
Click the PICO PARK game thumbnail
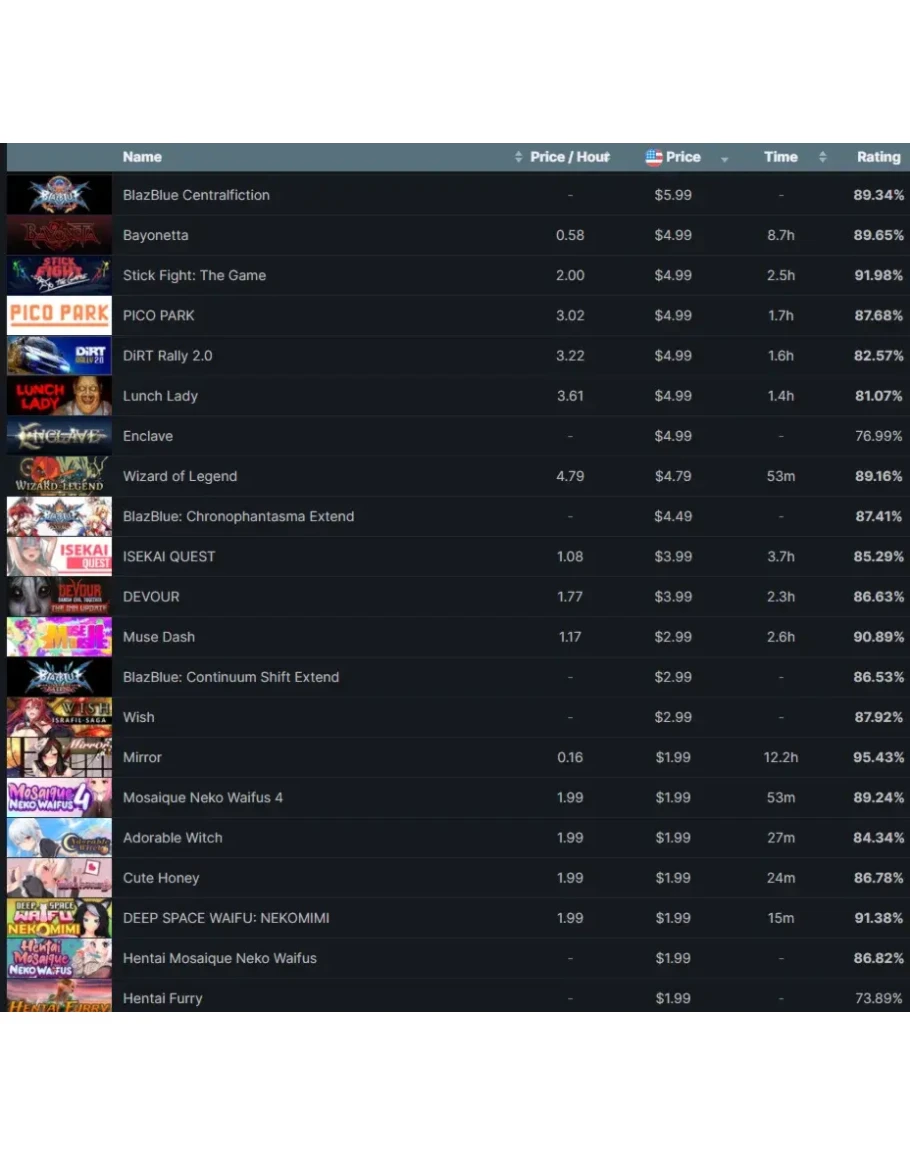tap(60, 315)
